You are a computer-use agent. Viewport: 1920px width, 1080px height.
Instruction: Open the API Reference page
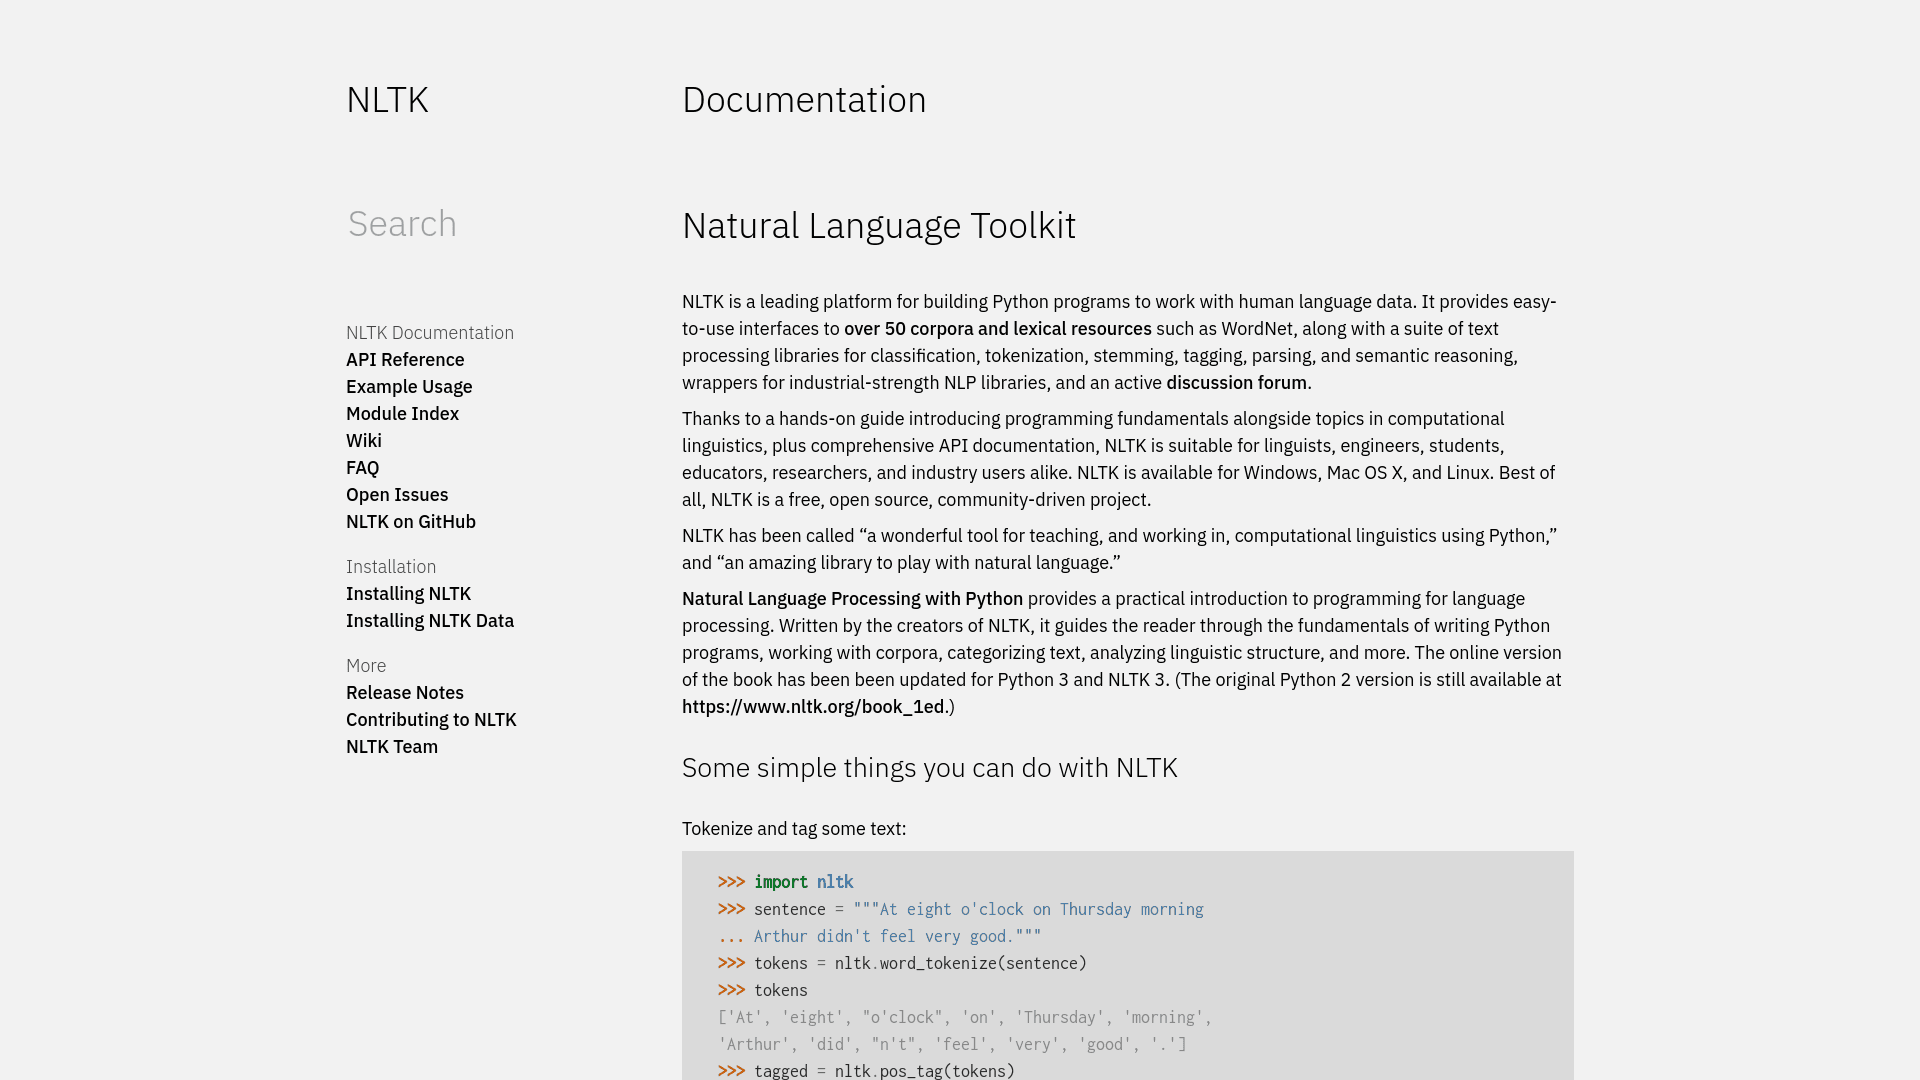coord(405,360)
